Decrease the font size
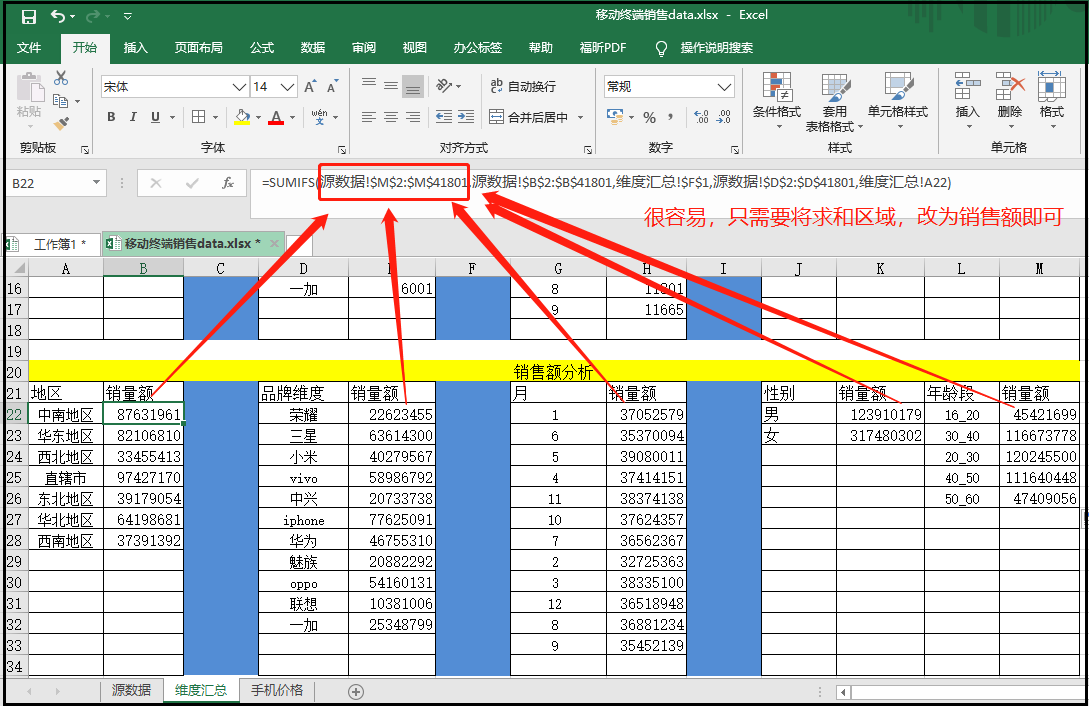This screenshot has width=1089, height=706. (x=333, y=87)
